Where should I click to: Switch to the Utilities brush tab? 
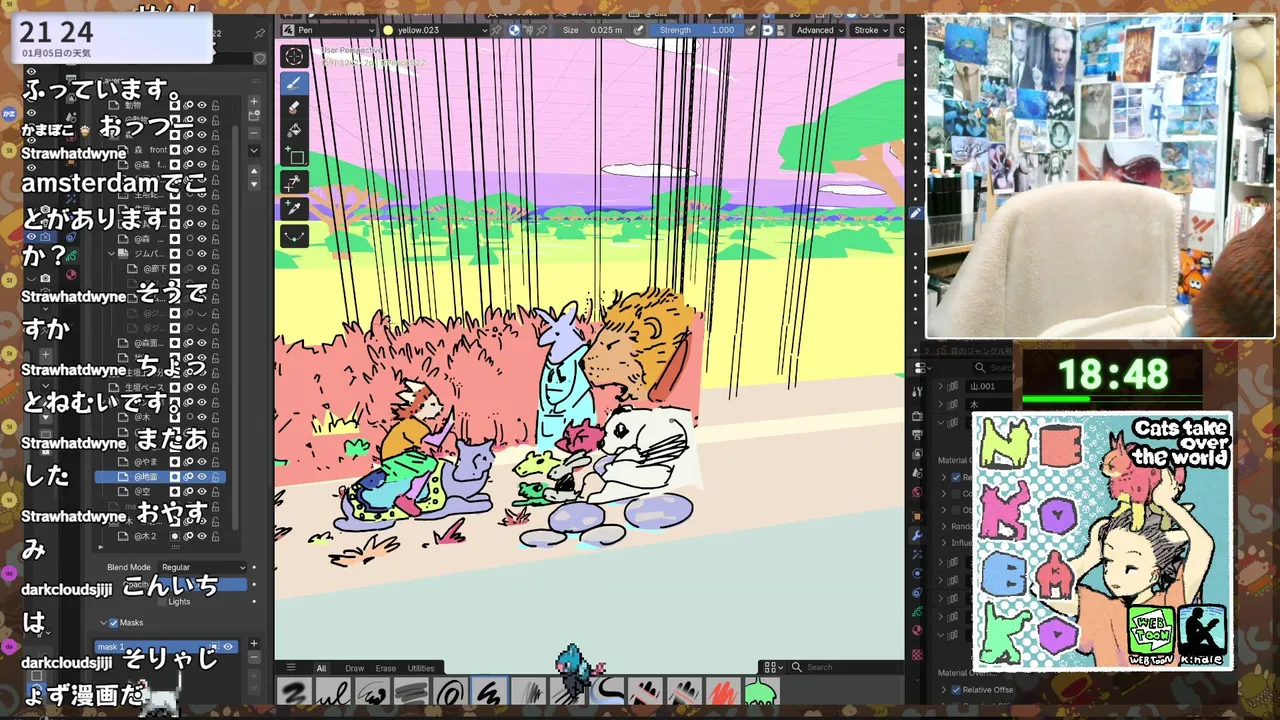[x=421, y=668]
